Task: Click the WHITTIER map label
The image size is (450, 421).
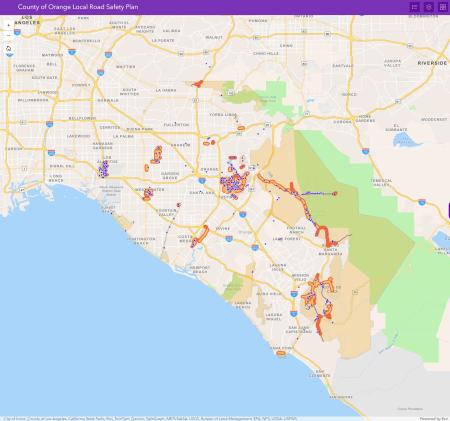Action: pos(126,67)
